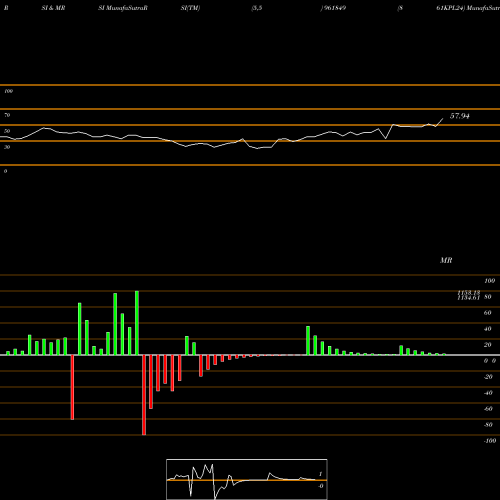This screenshot has width=500, height=500.
Task: Click the 50 label on RSI axis
Action: pyautogui.click(x=7, y=131)
